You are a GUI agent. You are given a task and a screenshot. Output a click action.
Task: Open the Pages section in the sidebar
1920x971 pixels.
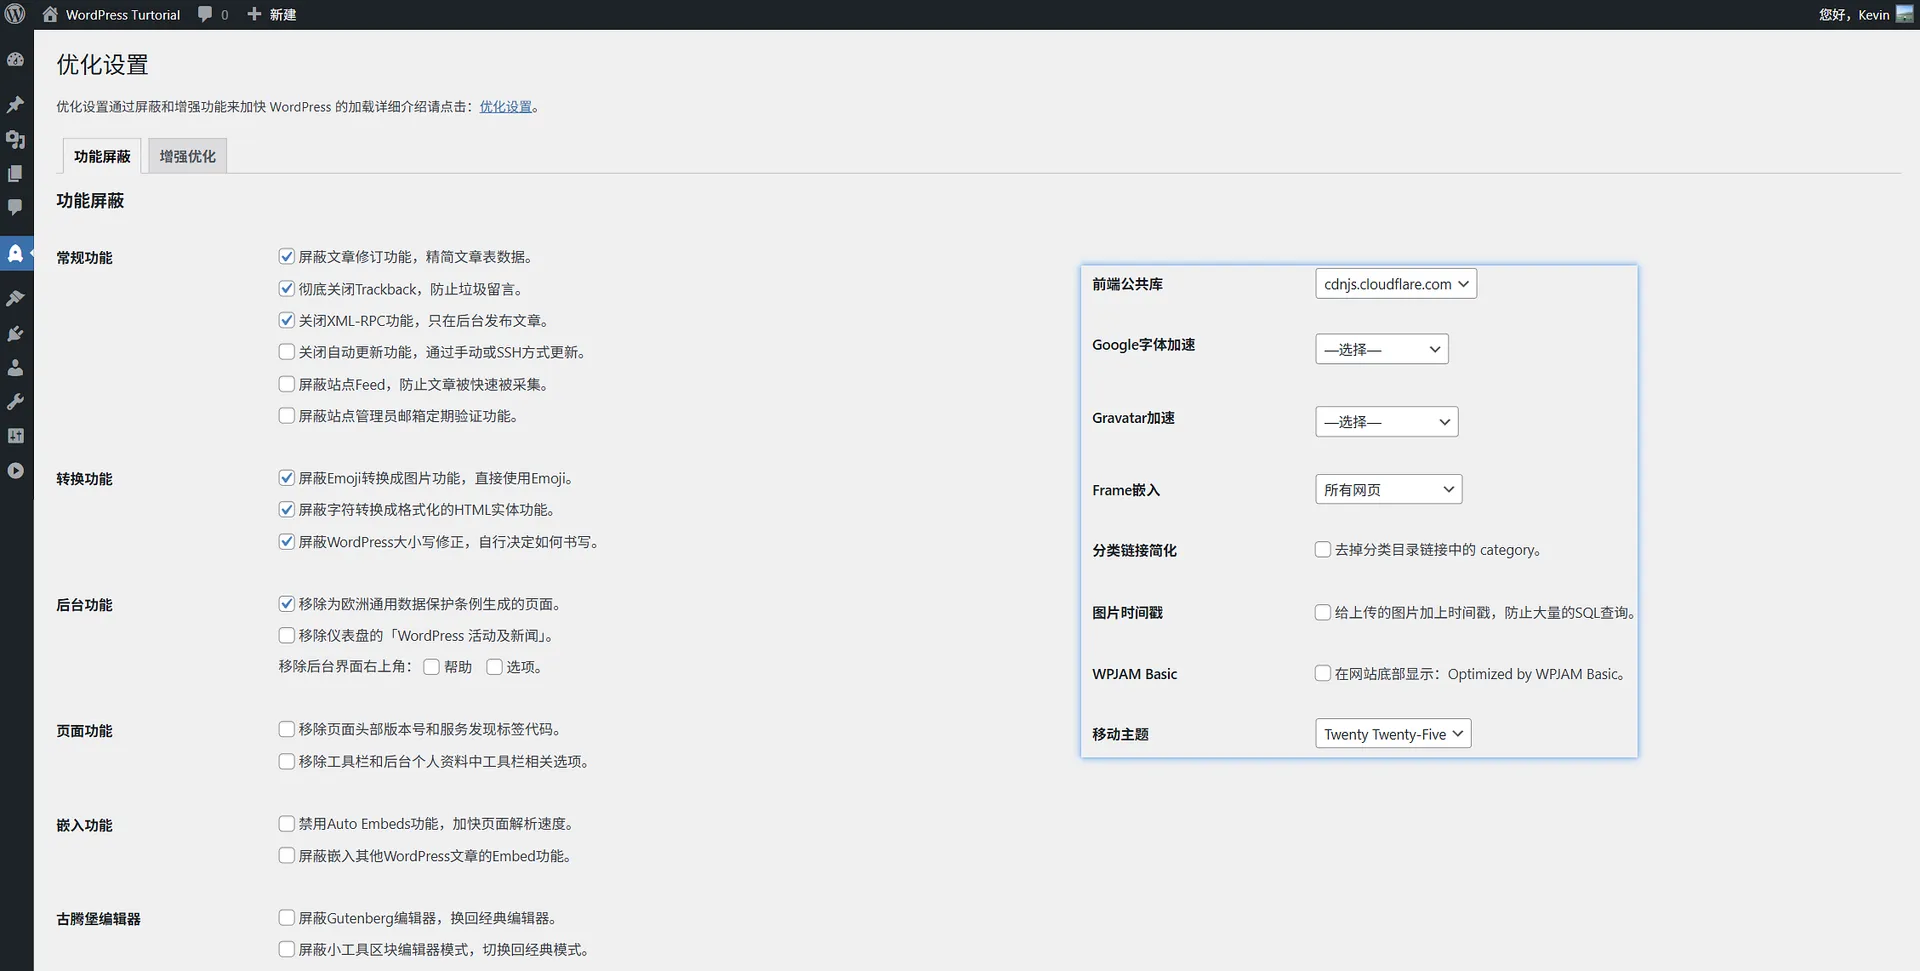tap(16, 173)
